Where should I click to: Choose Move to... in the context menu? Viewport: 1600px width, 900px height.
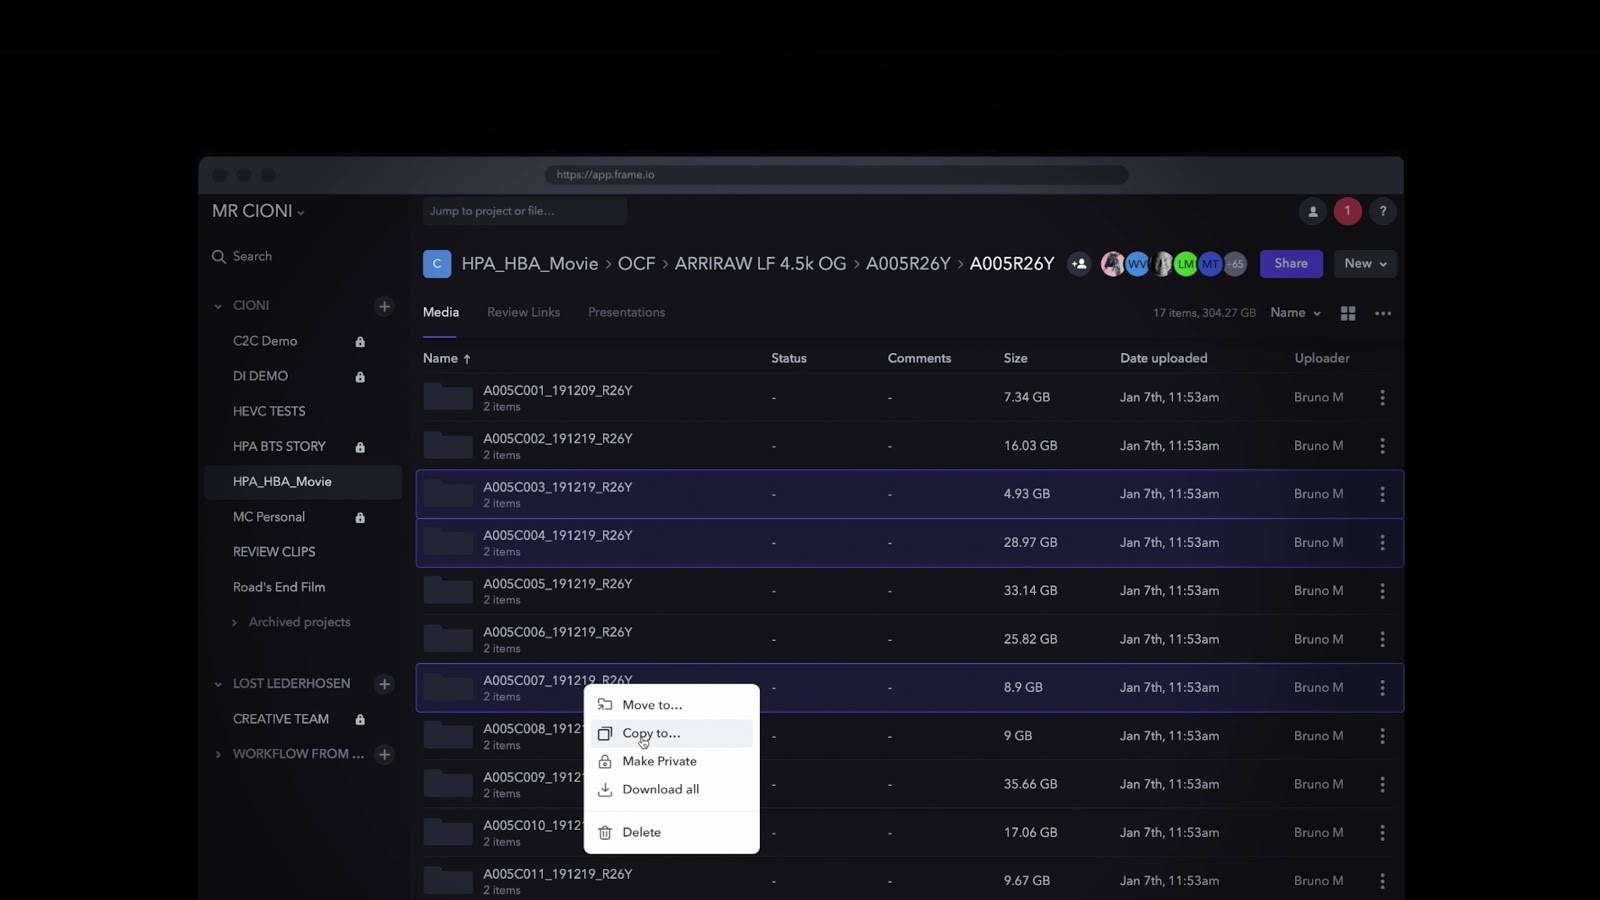click(671, 705)
